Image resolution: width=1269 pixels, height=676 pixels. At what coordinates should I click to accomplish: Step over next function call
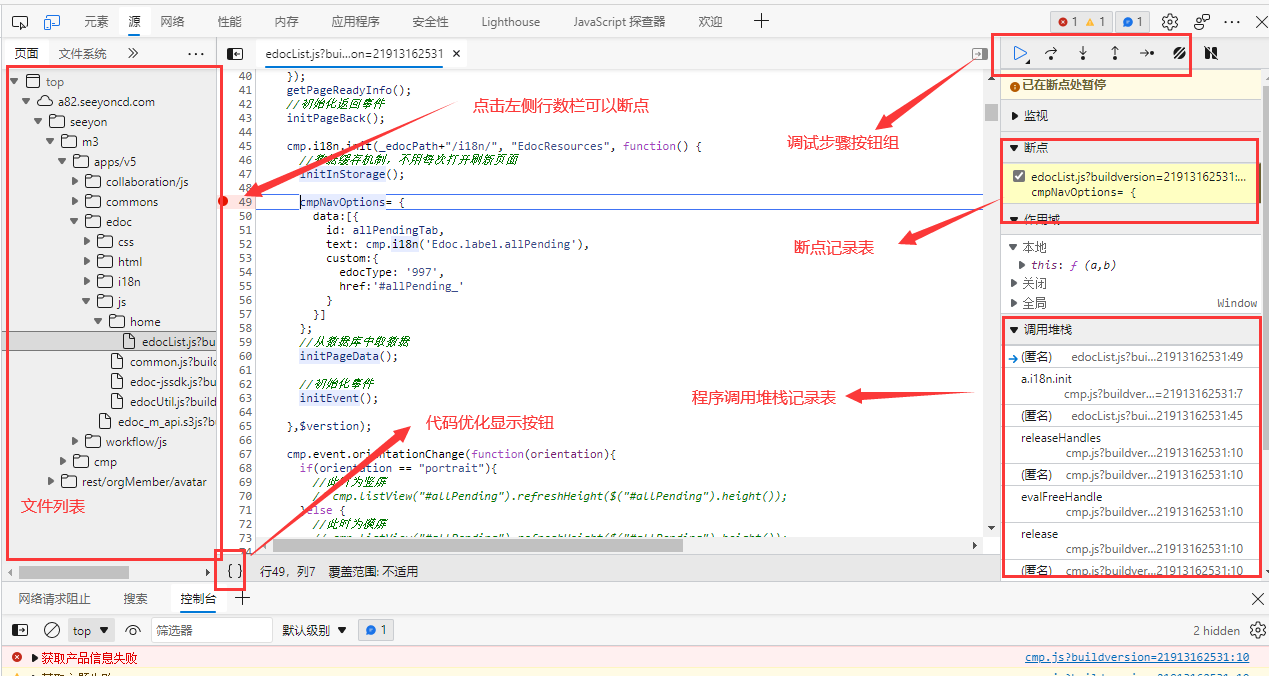[1051, 53]
